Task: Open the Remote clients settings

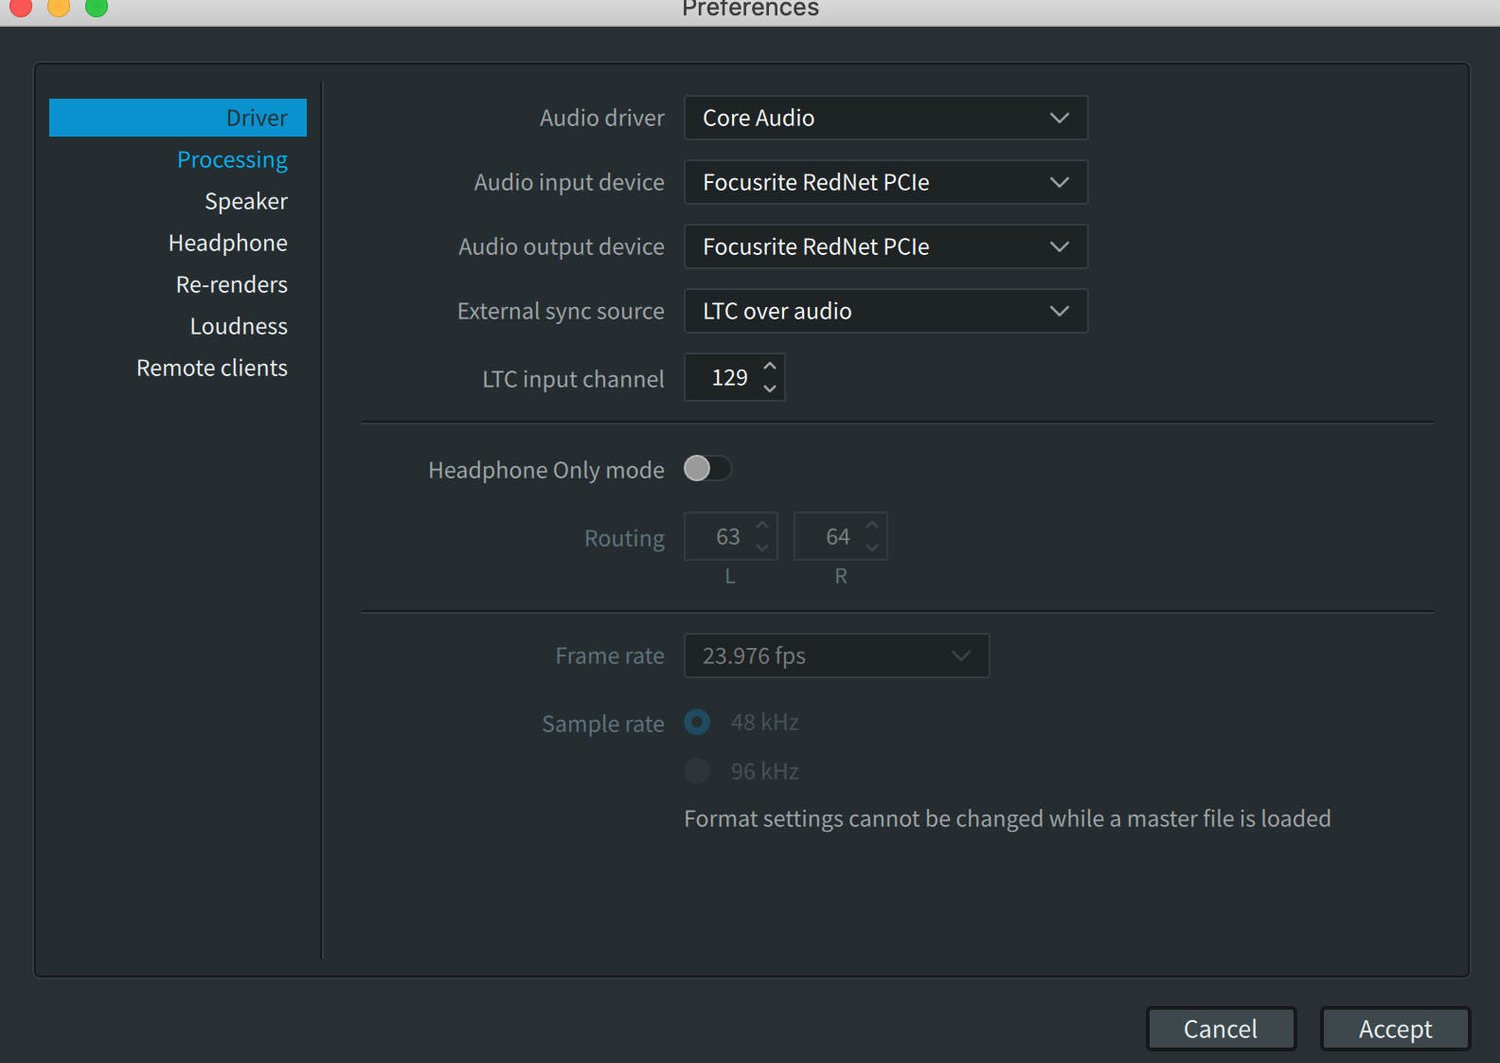Action: [212, 367]
